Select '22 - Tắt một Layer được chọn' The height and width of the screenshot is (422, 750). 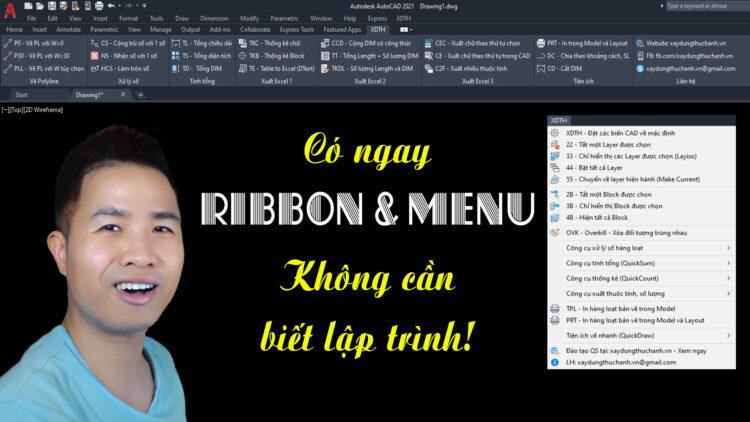click(x=641, y=145)
